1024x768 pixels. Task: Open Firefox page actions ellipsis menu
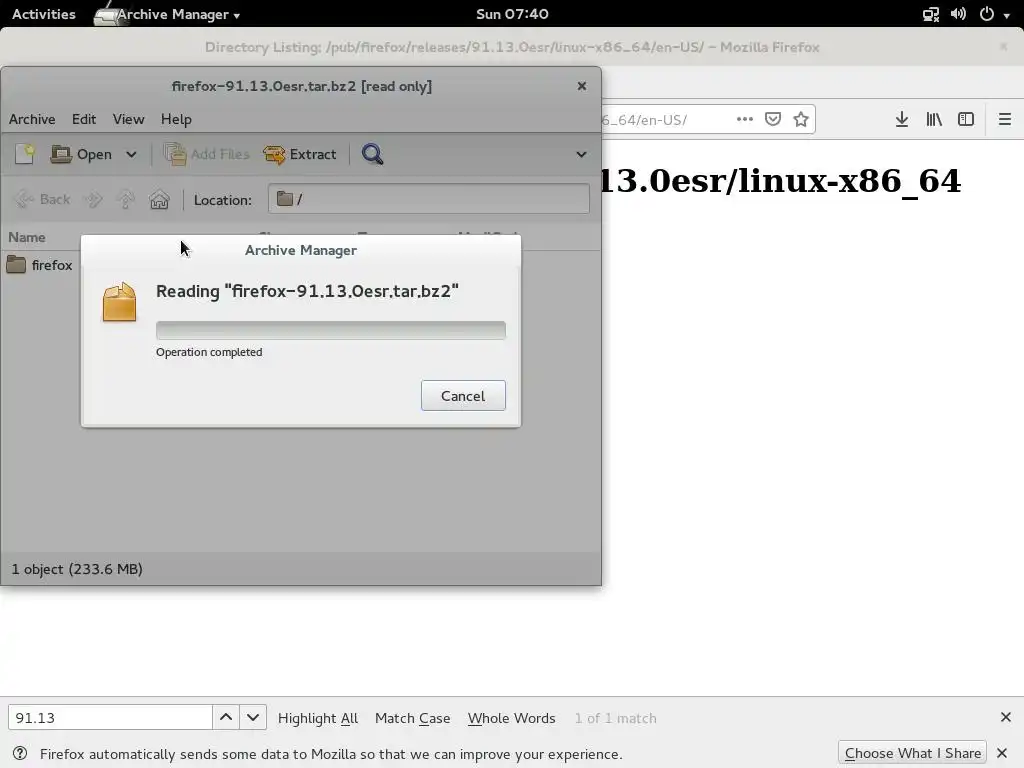(744, 119)
